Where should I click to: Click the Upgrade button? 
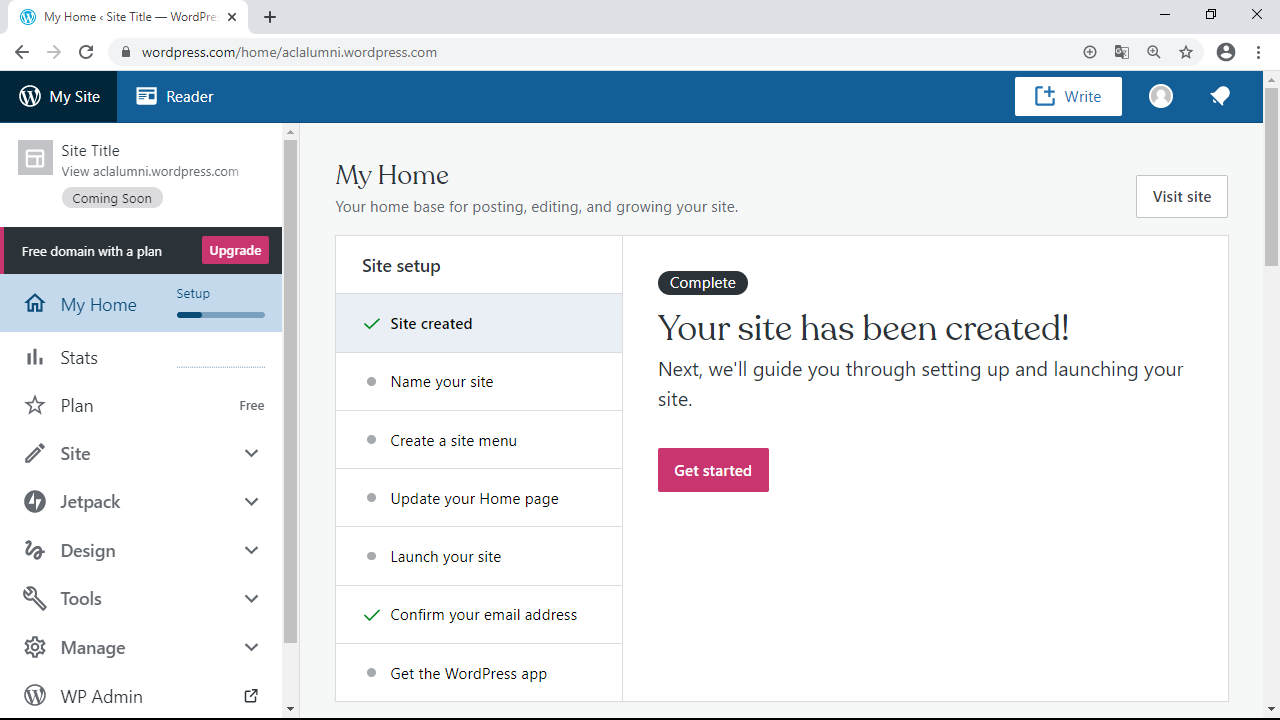[x=235, y=251]
